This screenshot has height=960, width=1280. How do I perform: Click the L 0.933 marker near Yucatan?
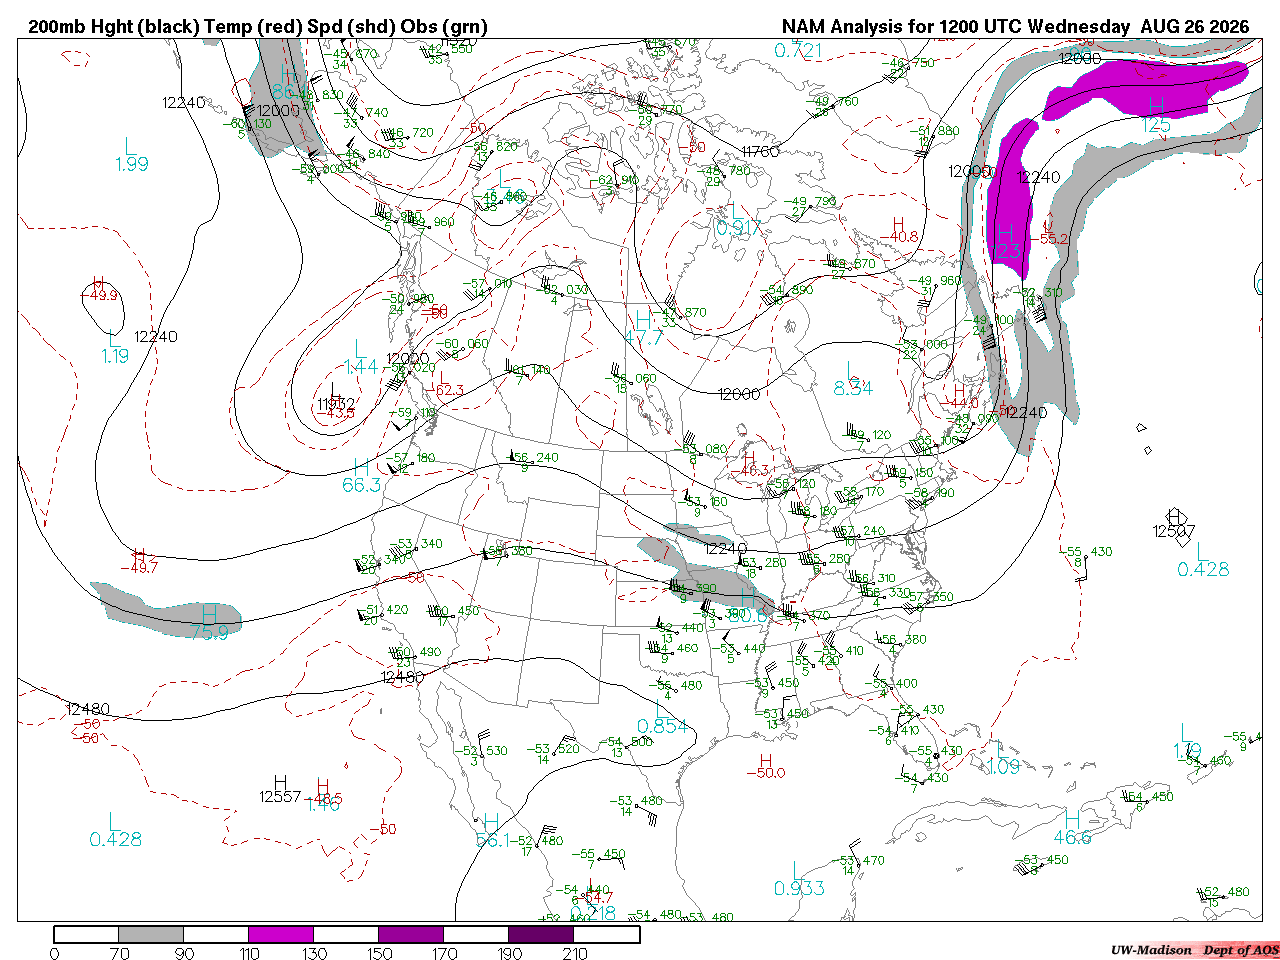tap(799, 879)
